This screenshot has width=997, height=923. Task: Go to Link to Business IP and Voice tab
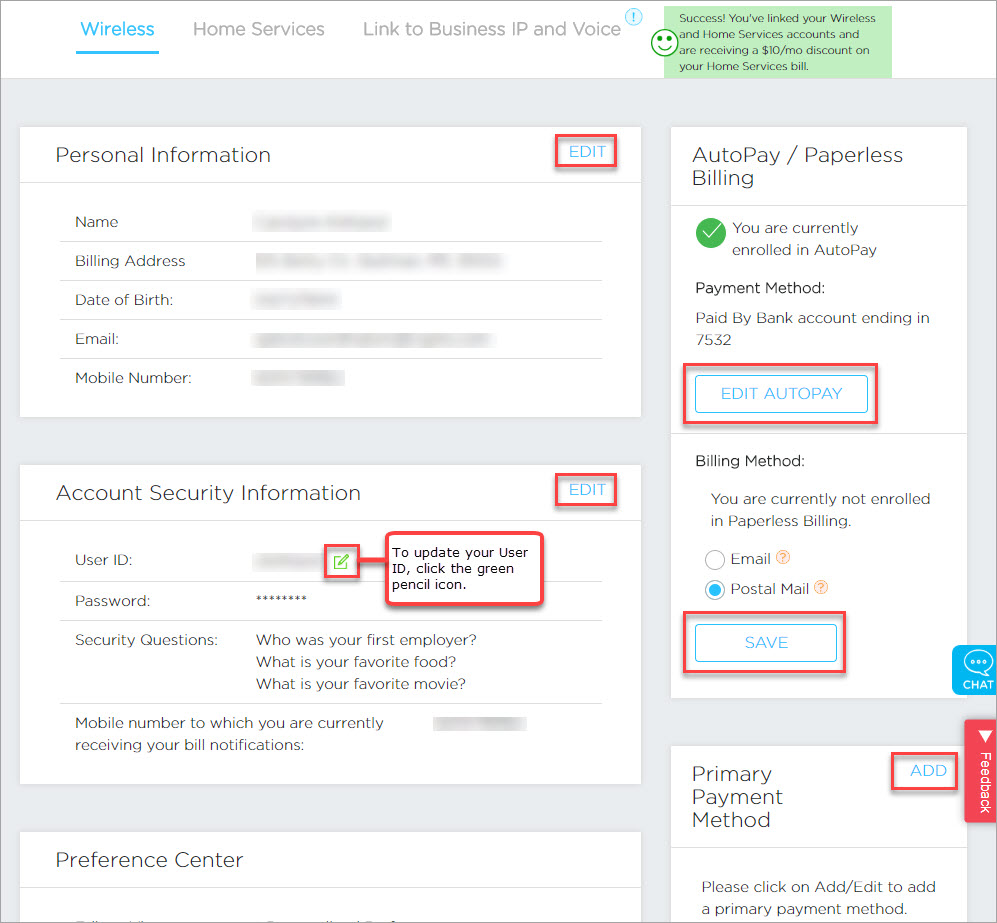tap(491, 29)
